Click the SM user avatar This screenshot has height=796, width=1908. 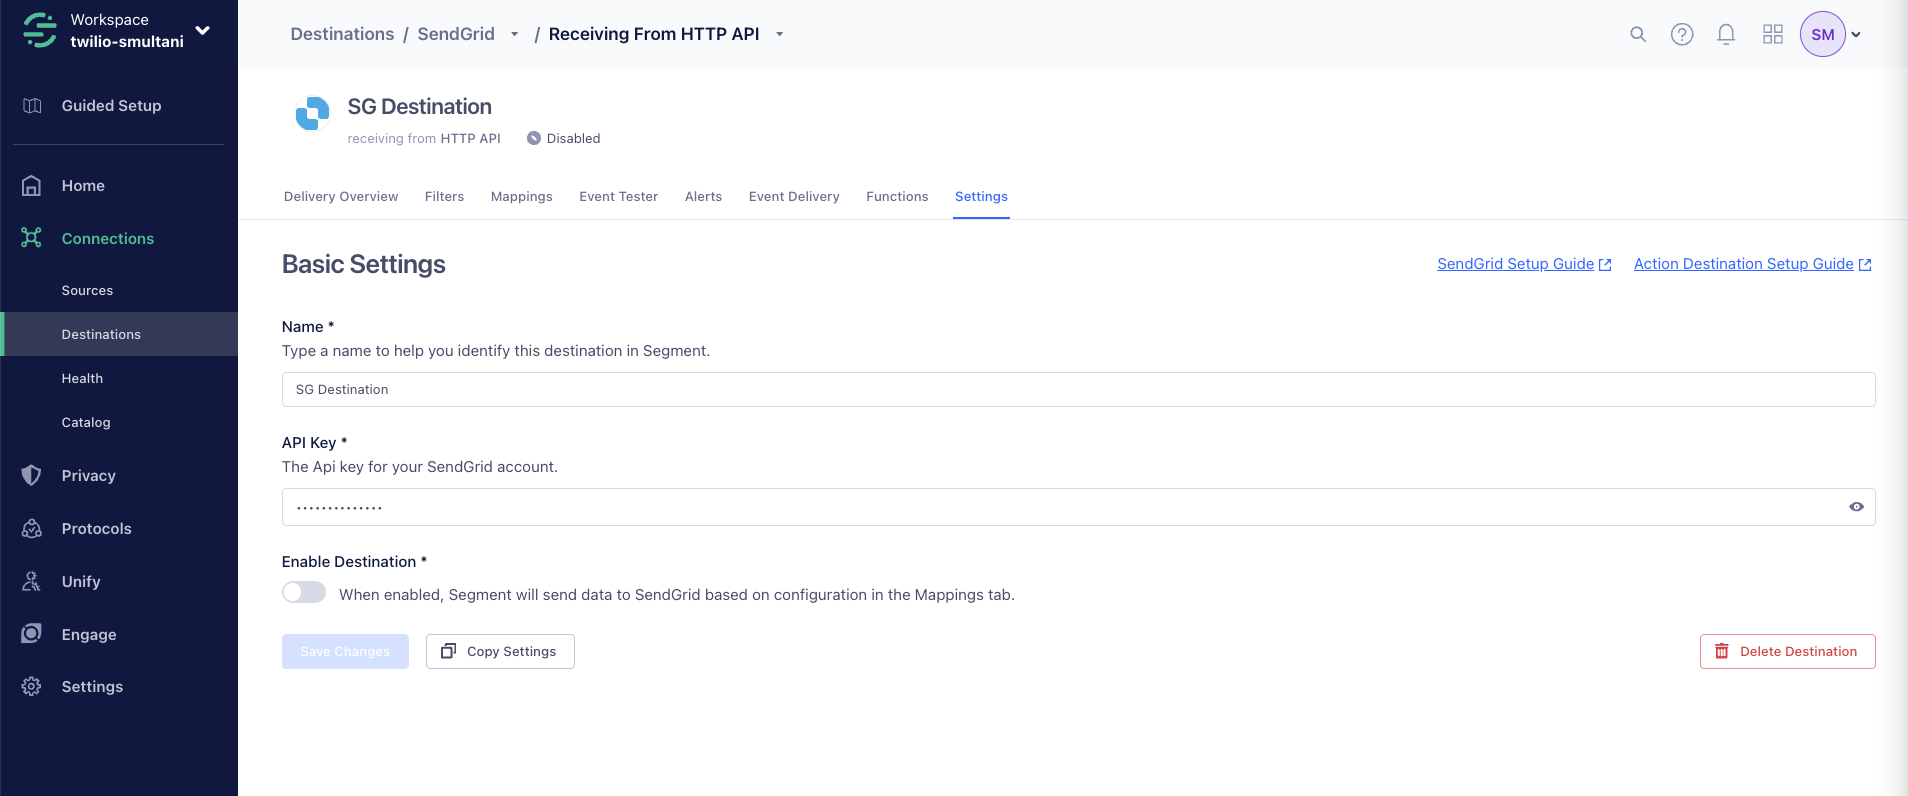pyautogui.click(x=1823, y=34)
